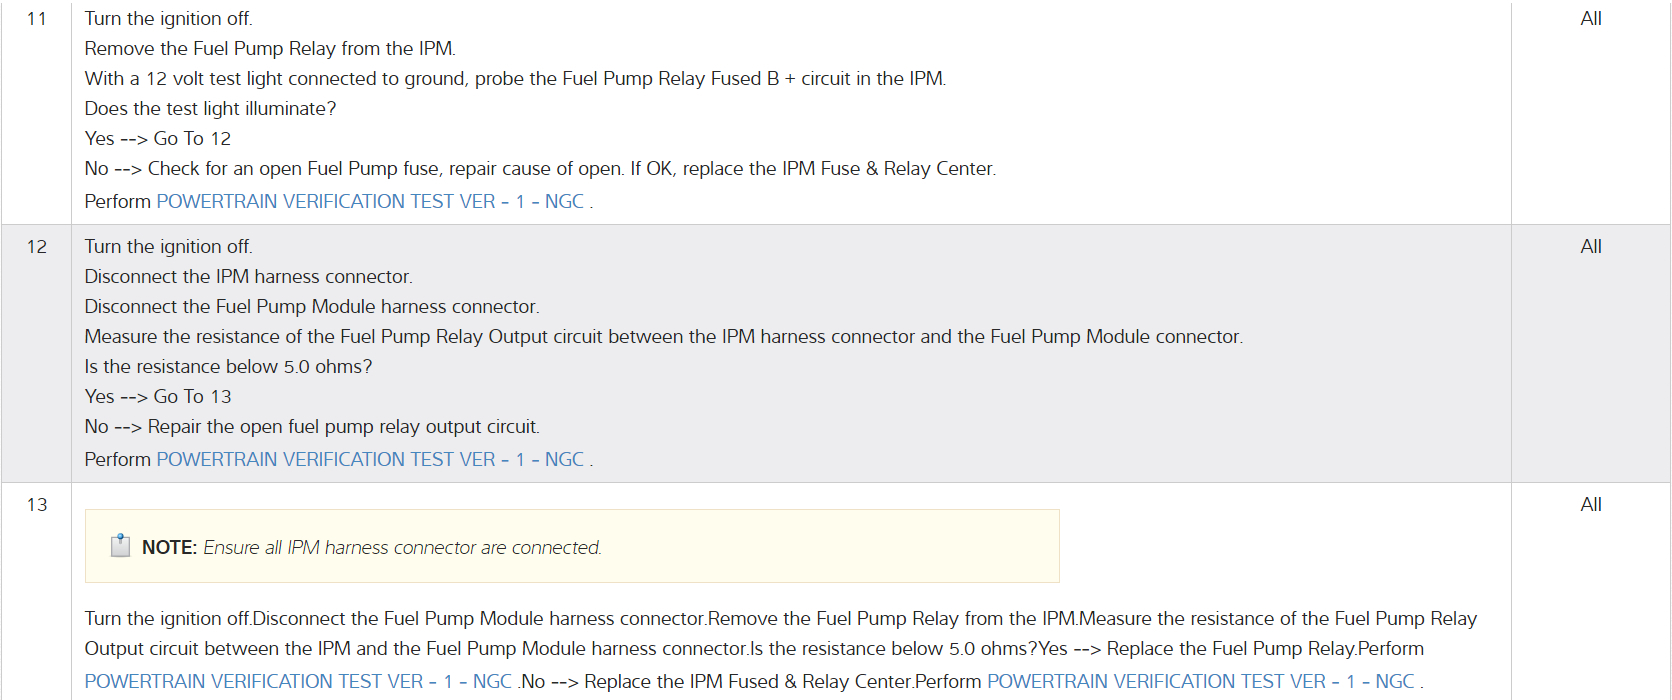Viewport: 1672px width, 700px height.
Task: Click "Remove the Fuel Pump Relay from the IPM" line
Action: [270, 49]
